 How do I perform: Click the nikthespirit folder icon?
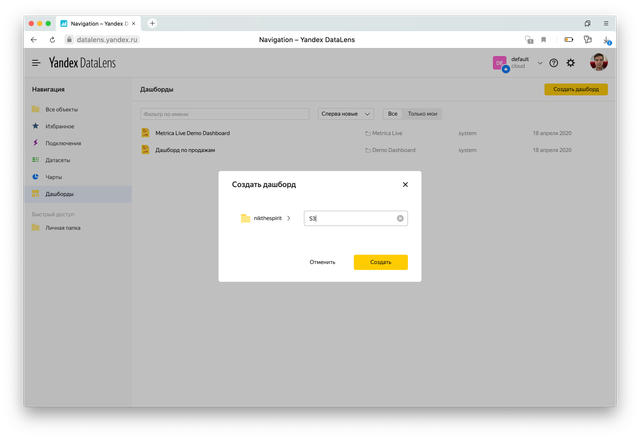click(245, 218)
